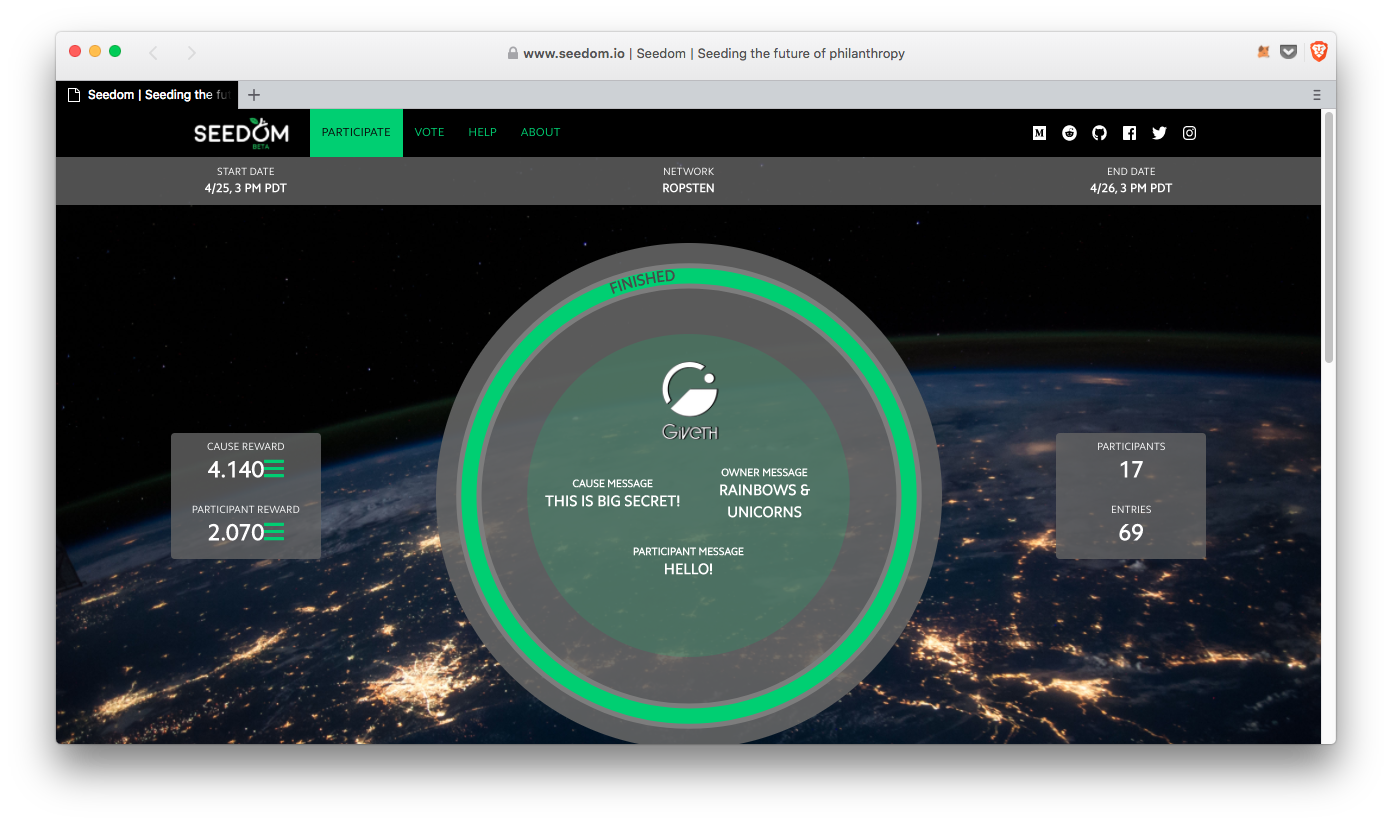
Task: Open Seedom's Twitter profile
Action: tap(1158, 132)
